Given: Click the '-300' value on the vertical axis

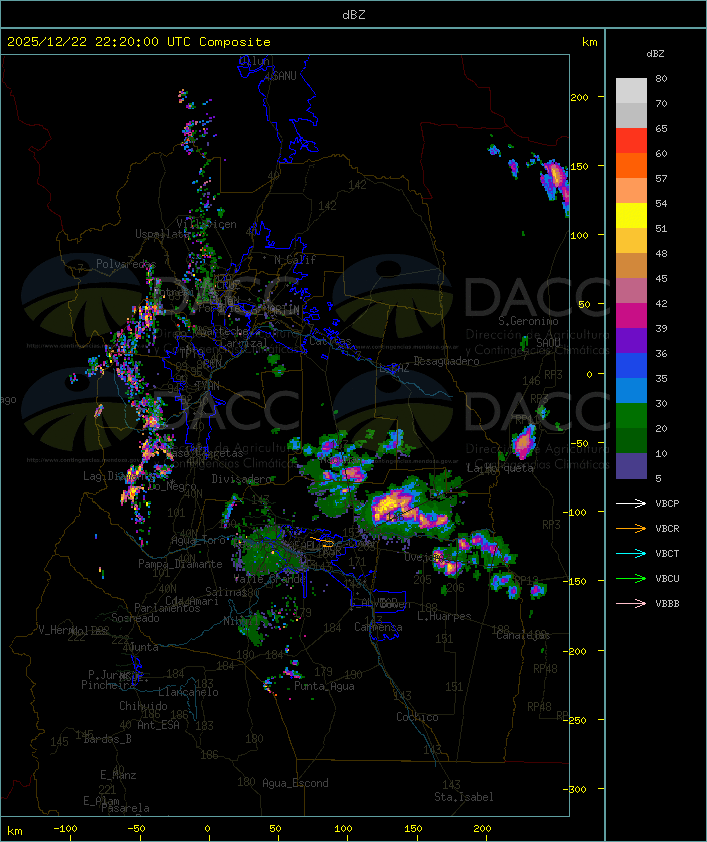Looking at the screenshot, I should point(574,789).
